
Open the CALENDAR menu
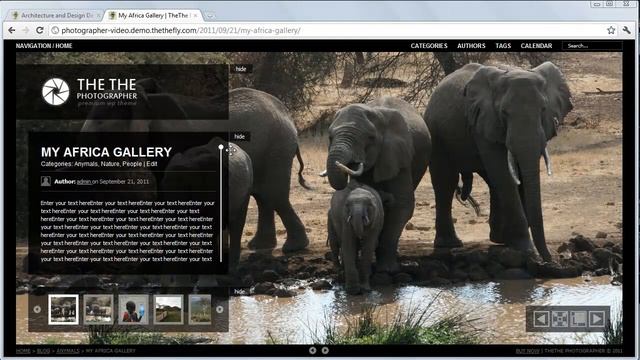[536, 46]
